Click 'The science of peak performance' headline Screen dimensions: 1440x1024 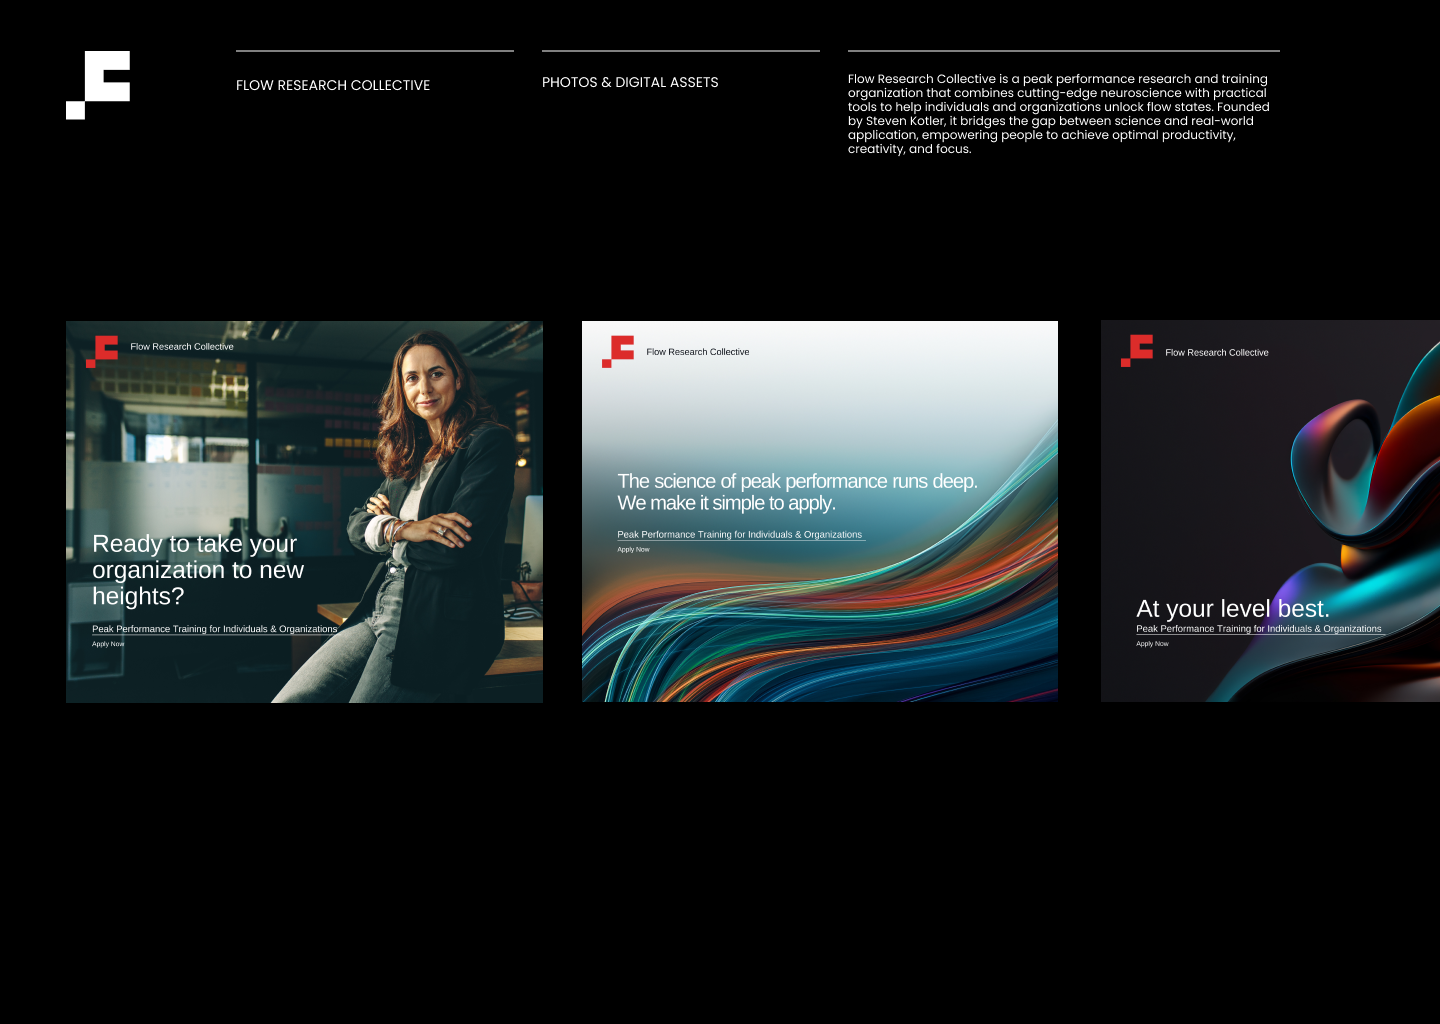pos(797,492)
